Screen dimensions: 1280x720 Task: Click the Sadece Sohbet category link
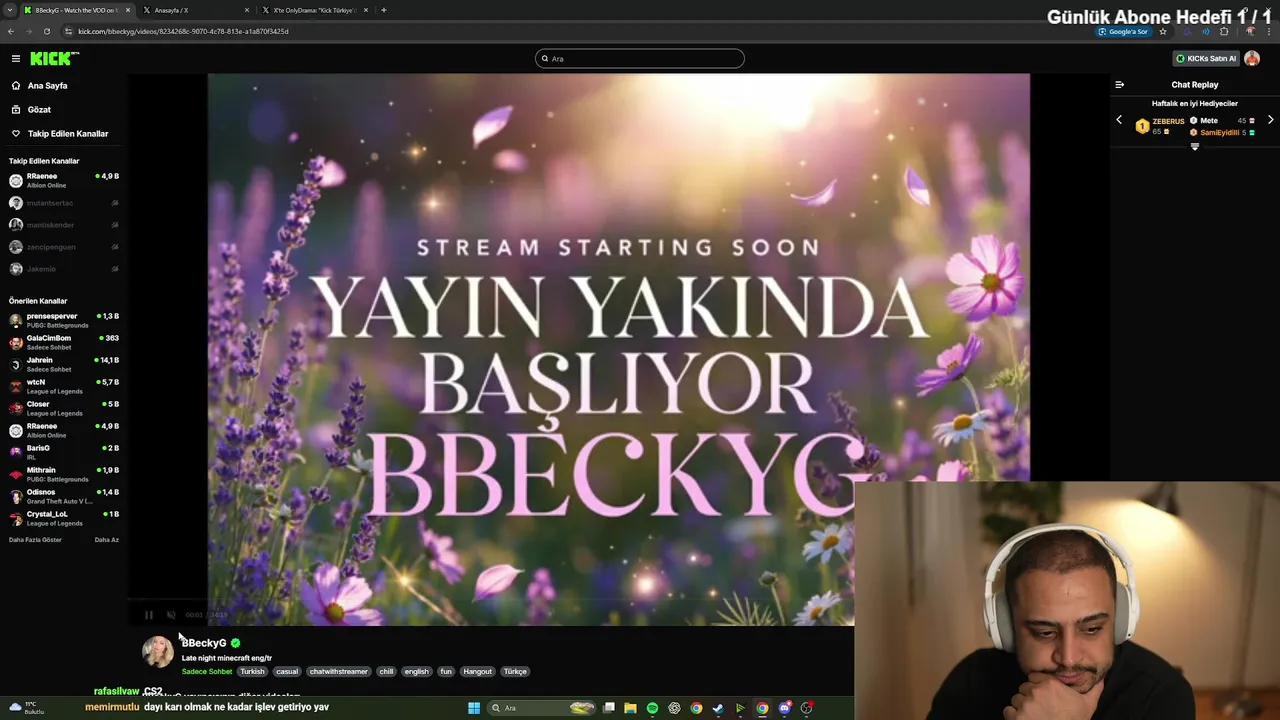click(207, 672)
